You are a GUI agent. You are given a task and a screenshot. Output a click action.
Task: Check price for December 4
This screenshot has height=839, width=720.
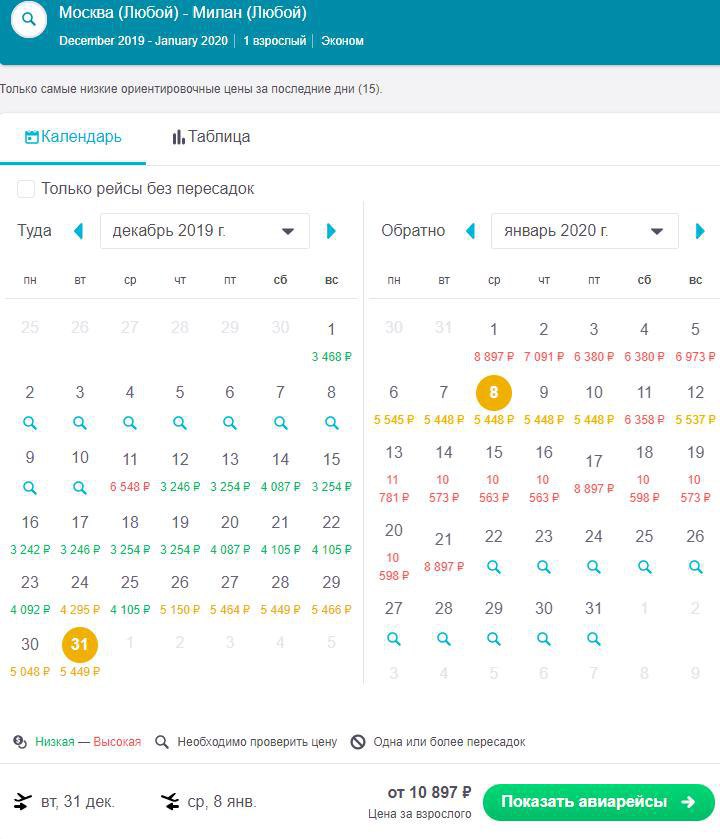[130, 423]
